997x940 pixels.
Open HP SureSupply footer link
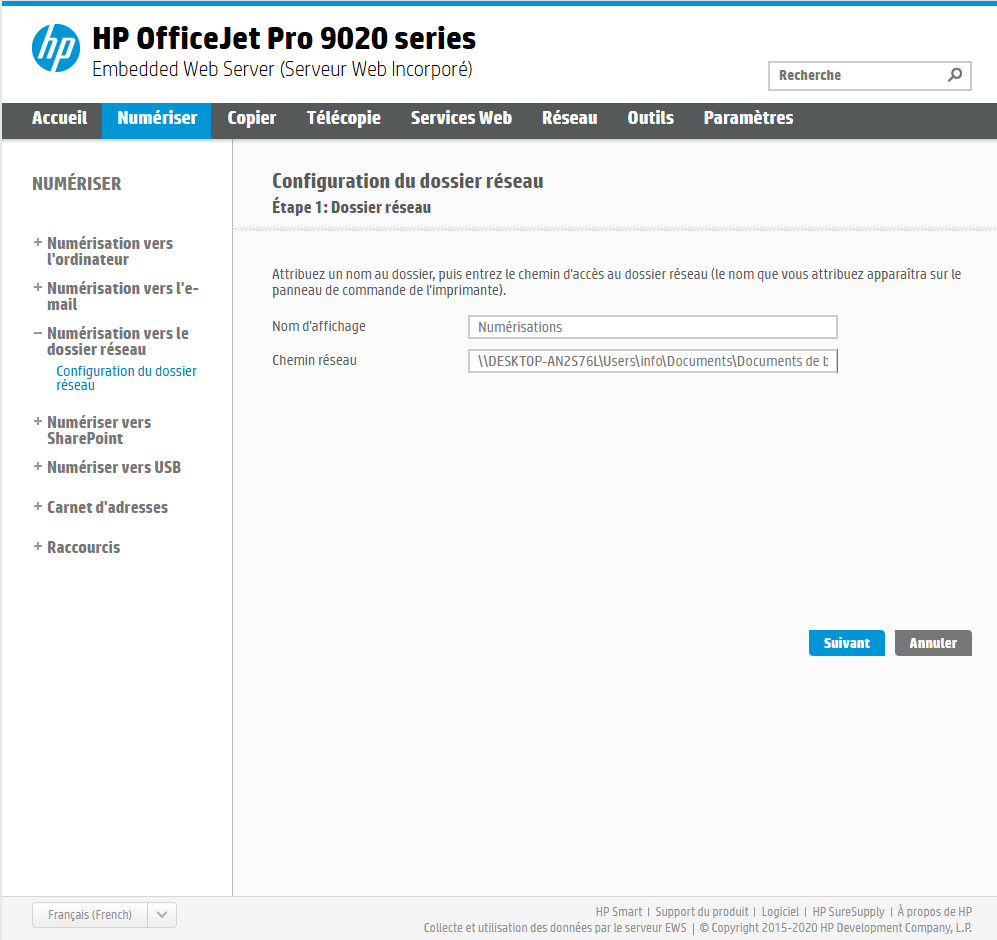pos(848,912)
